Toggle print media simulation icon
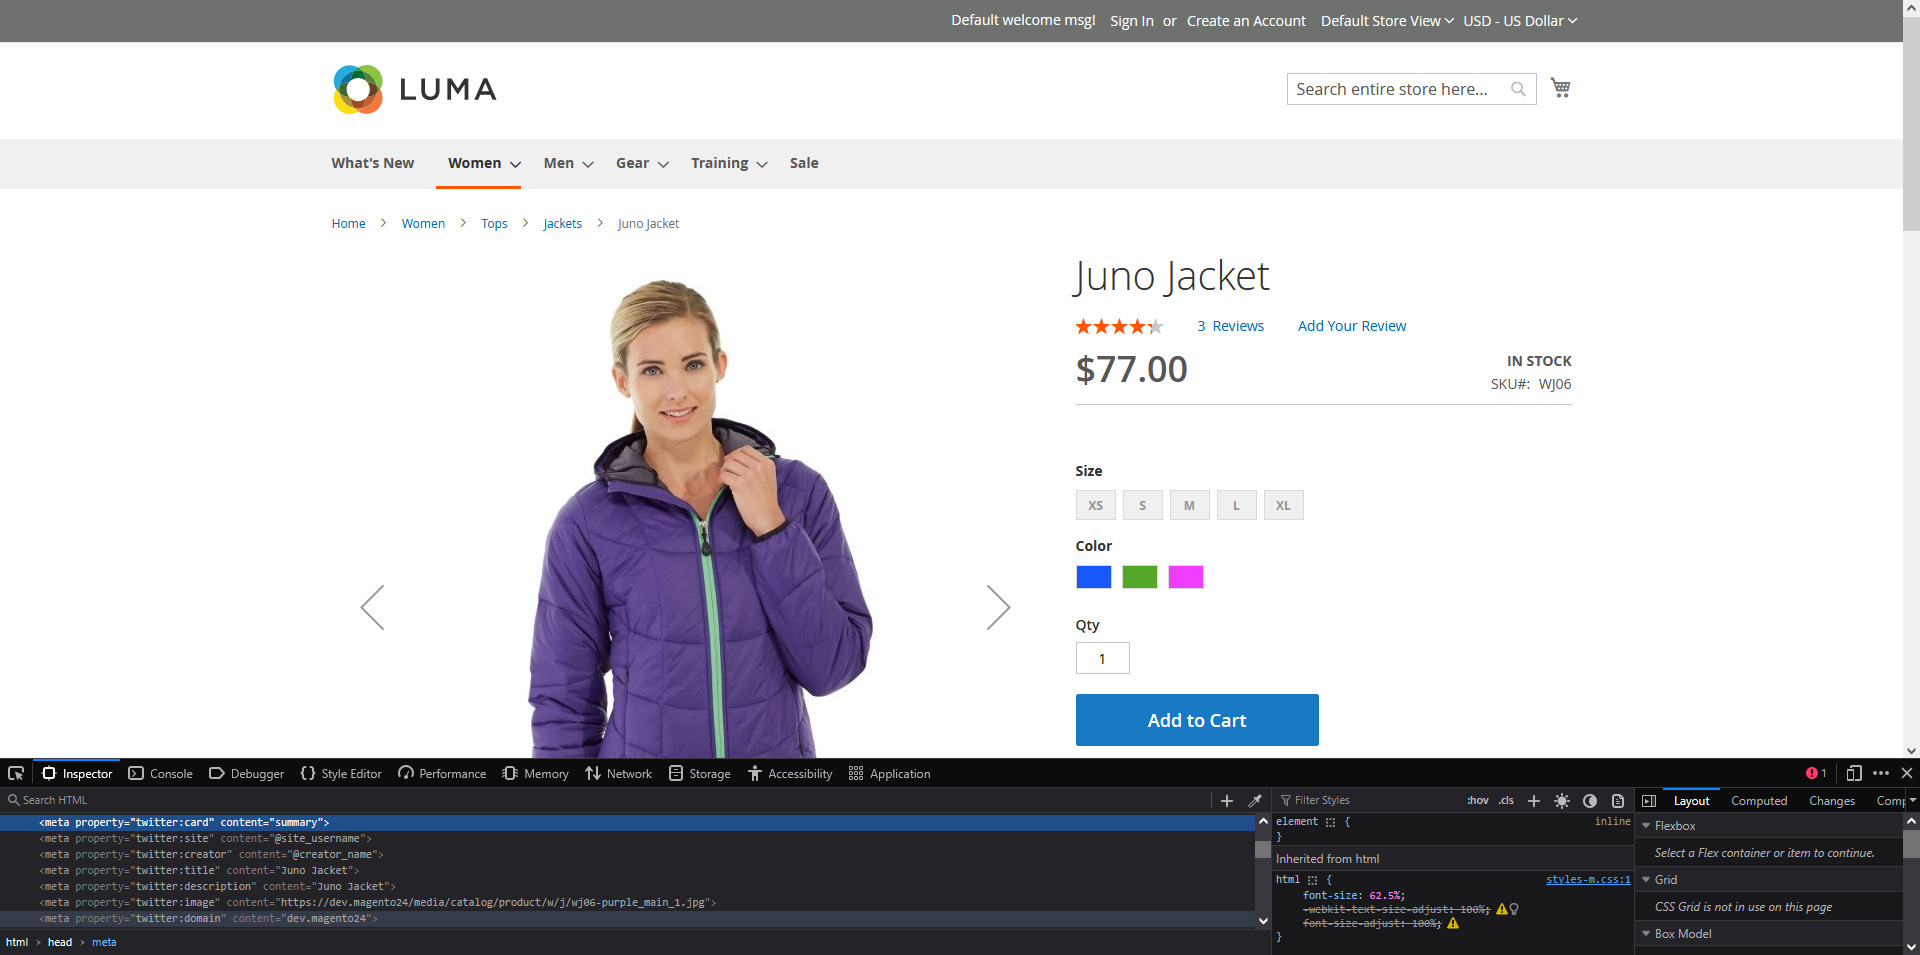Viewport: 1920px width, 955px height. click(x=1617, y=800)
